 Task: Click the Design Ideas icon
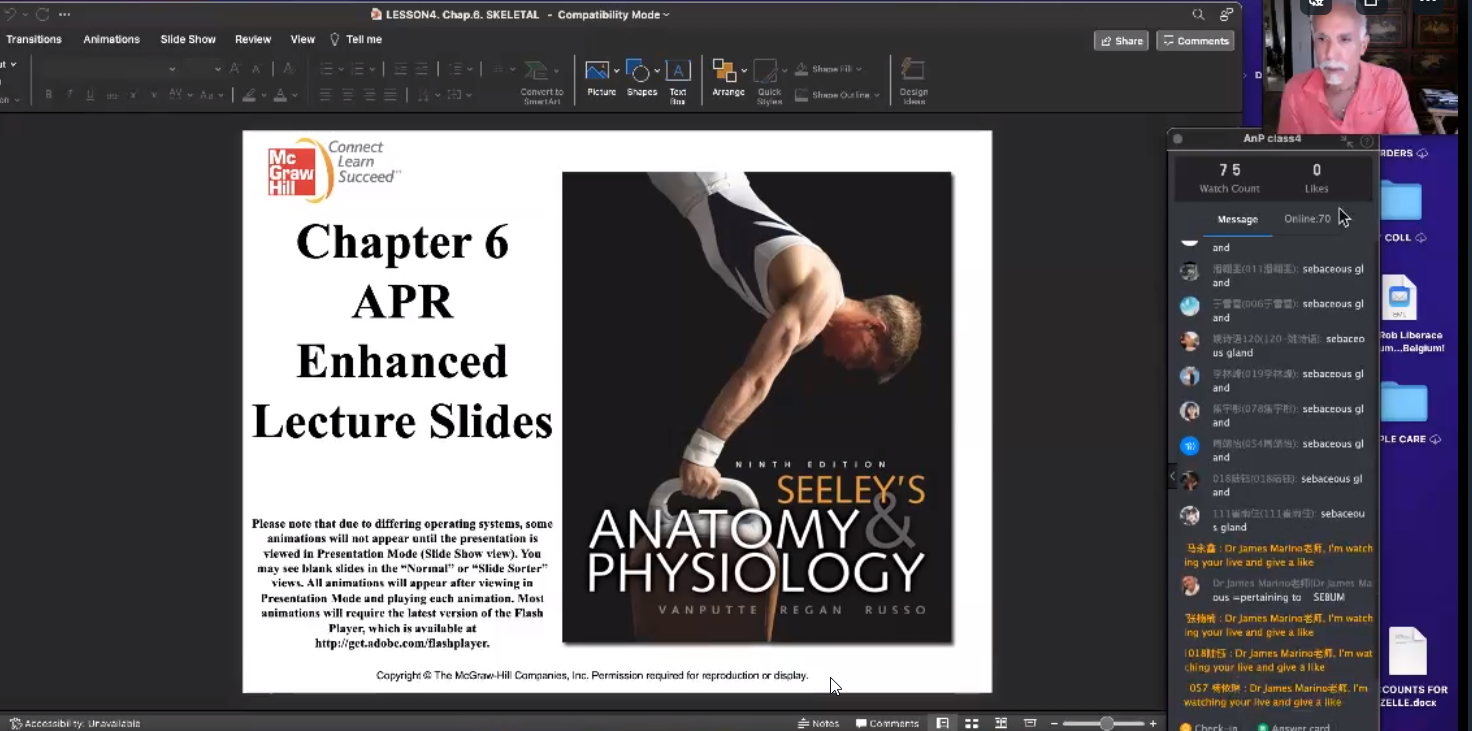coord(913,73)
